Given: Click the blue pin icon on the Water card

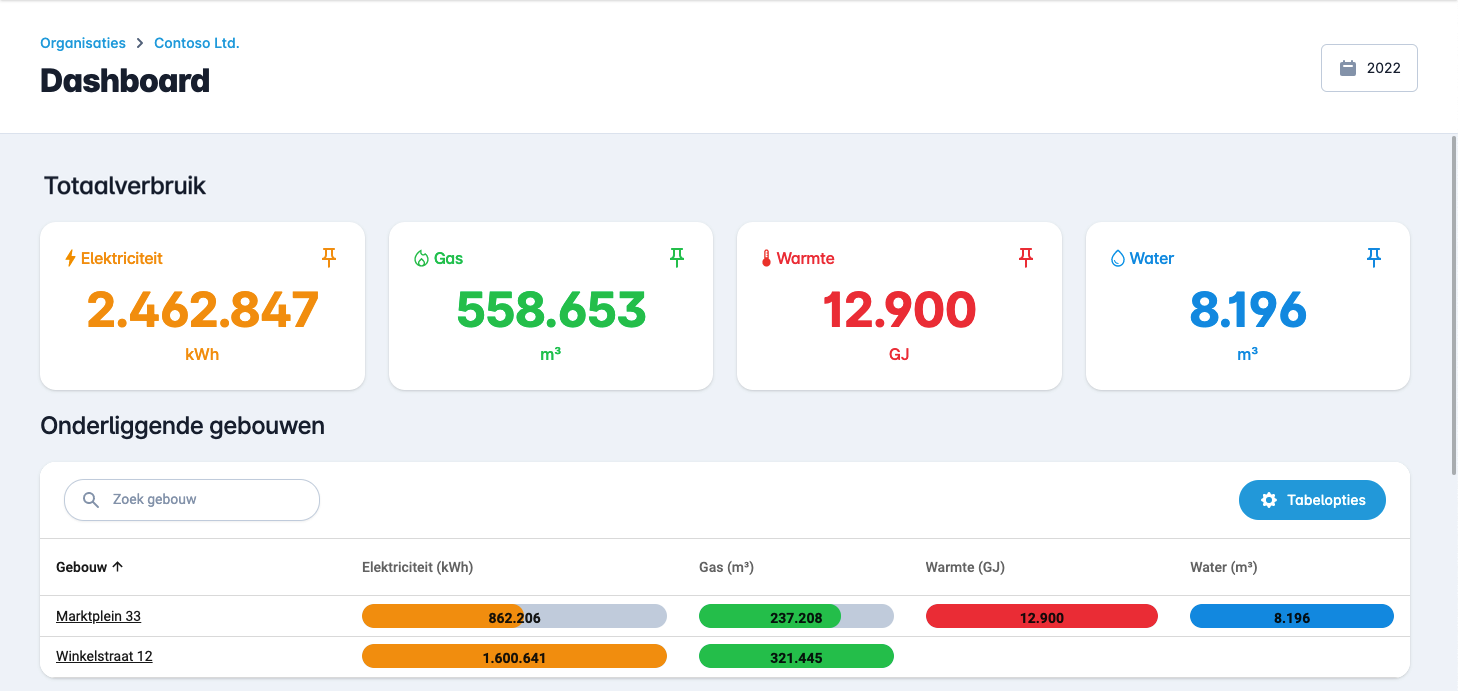Looking at the screenshot, I should (x=1374, y=258).
